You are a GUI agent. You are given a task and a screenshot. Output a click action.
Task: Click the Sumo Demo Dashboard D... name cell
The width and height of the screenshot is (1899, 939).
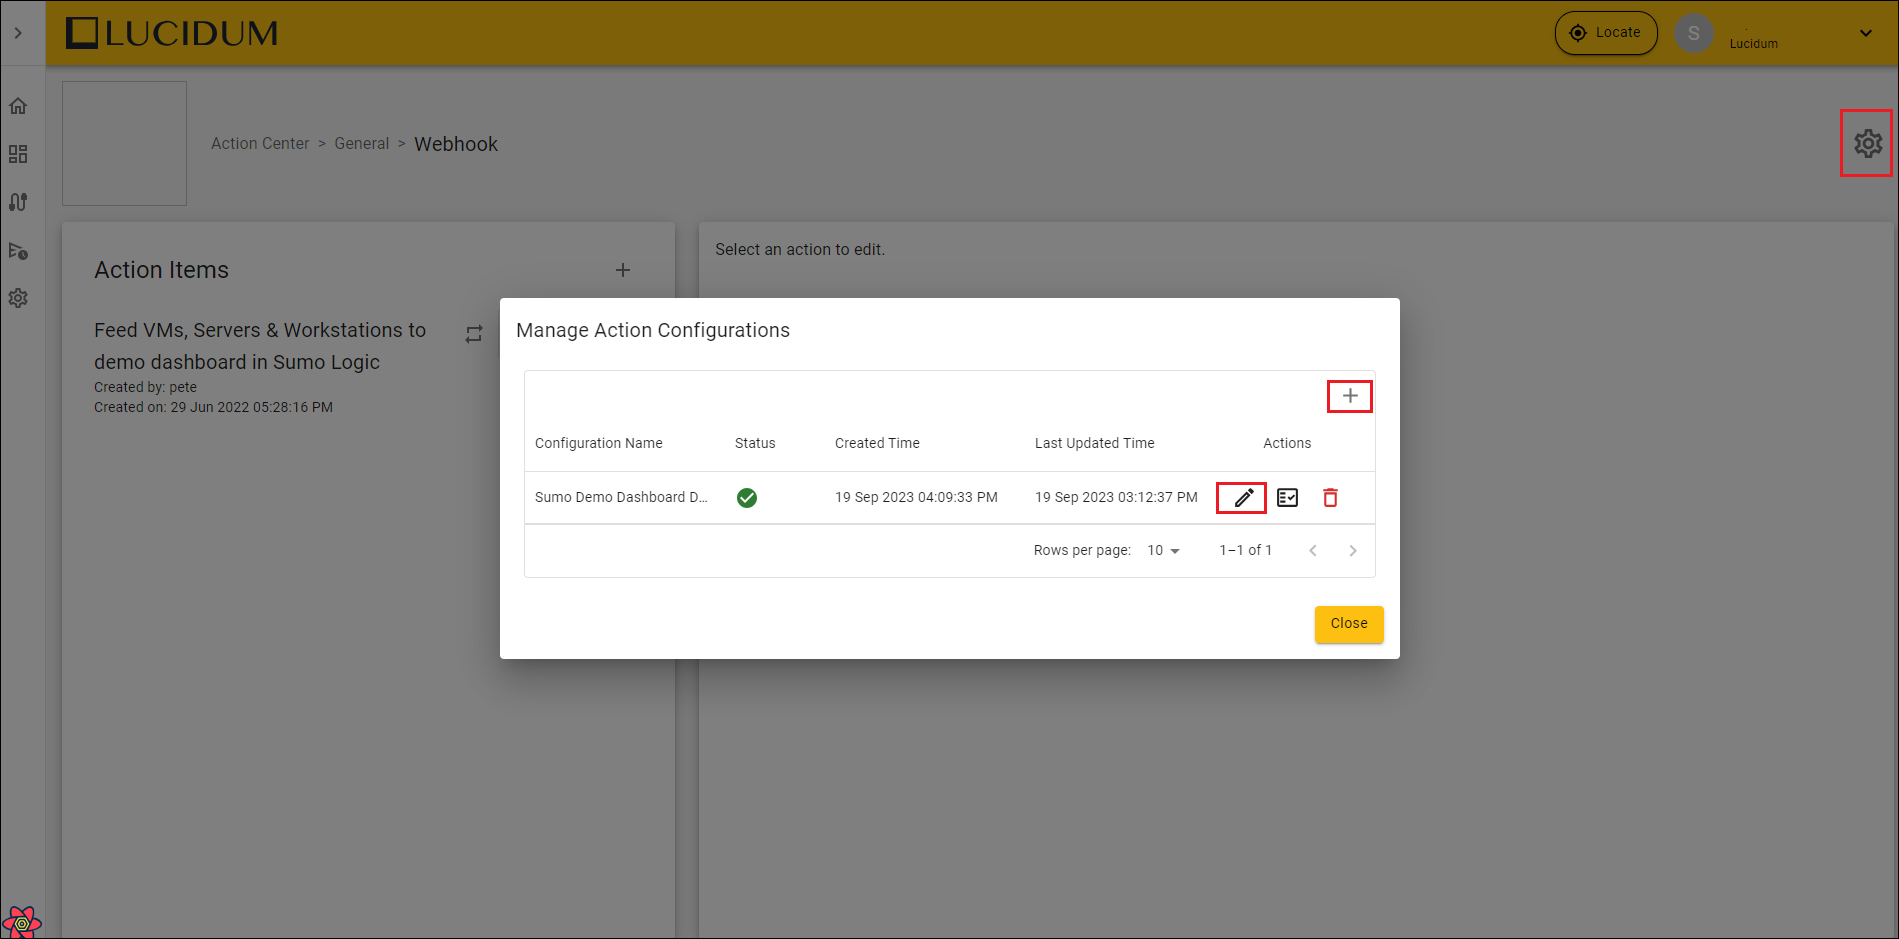pos(621,497)
